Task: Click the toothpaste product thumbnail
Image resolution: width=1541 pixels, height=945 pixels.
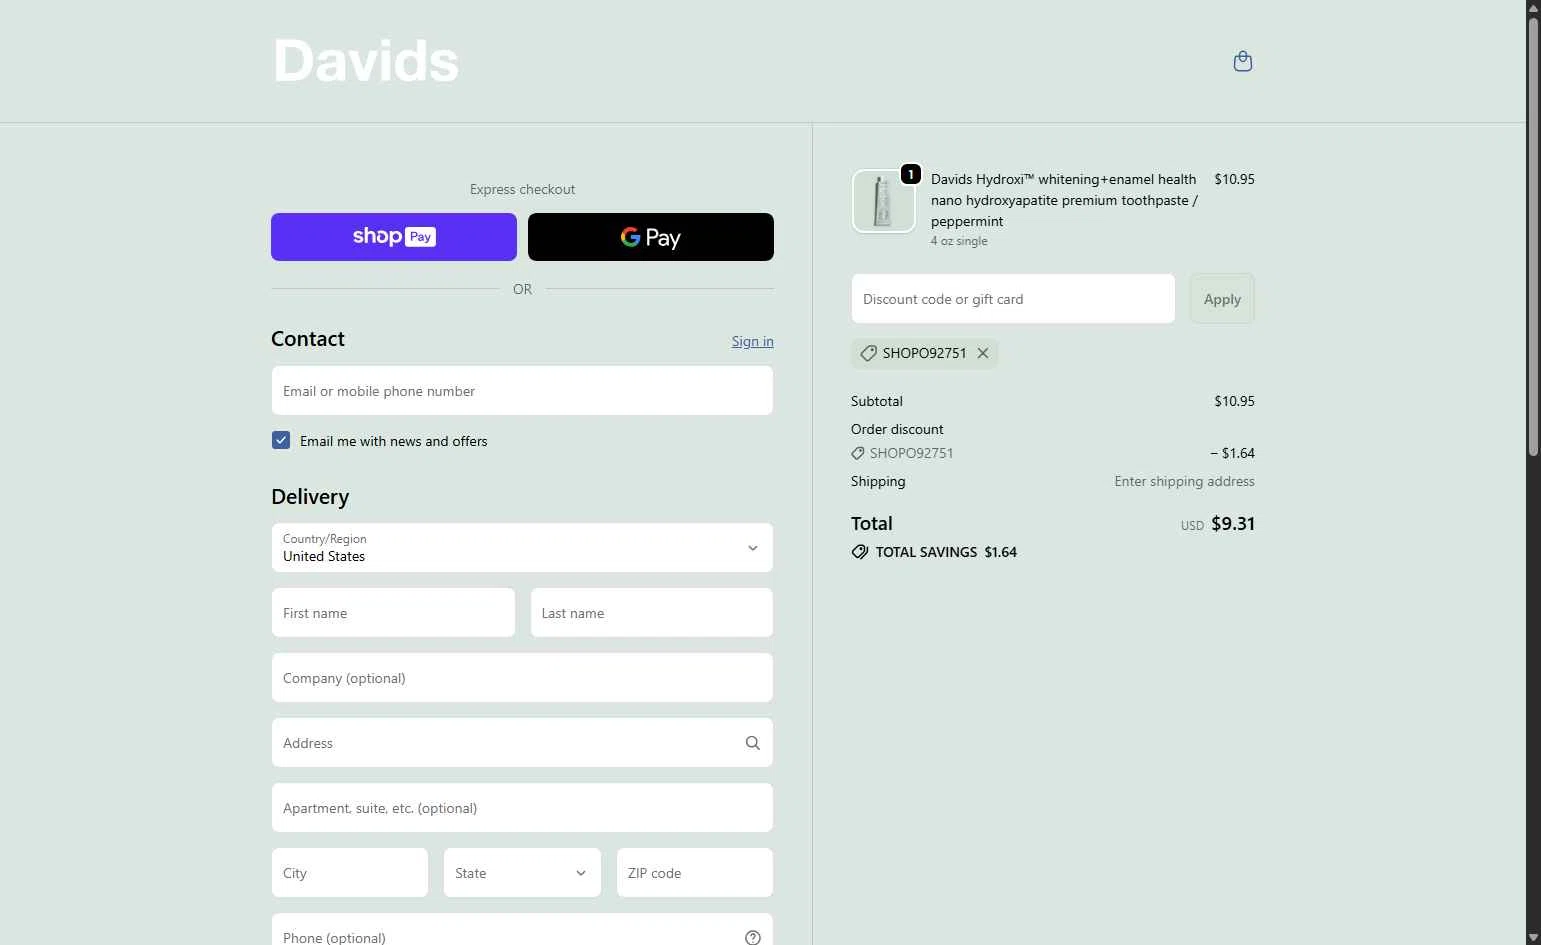Action: click(x=883, y=201)
